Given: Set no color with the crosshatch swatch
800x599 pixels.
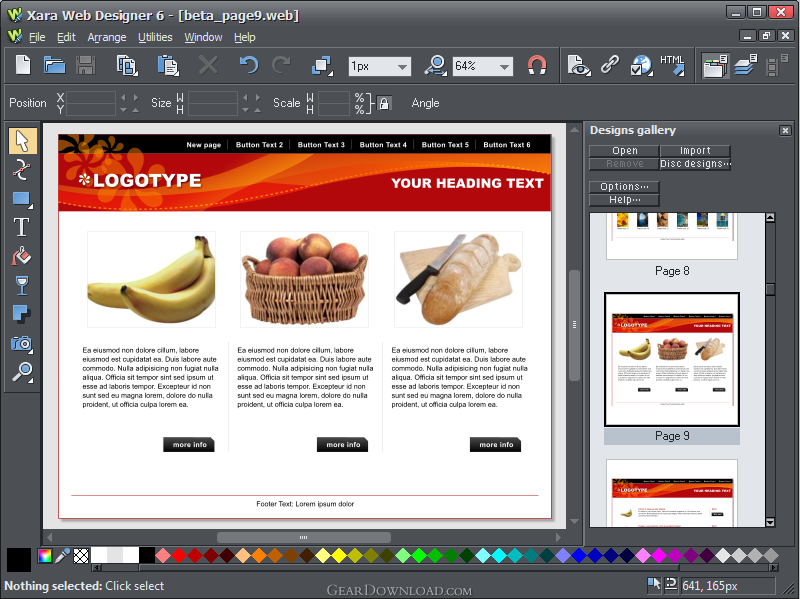Looking at the screenshot, I should coord(81,556).
